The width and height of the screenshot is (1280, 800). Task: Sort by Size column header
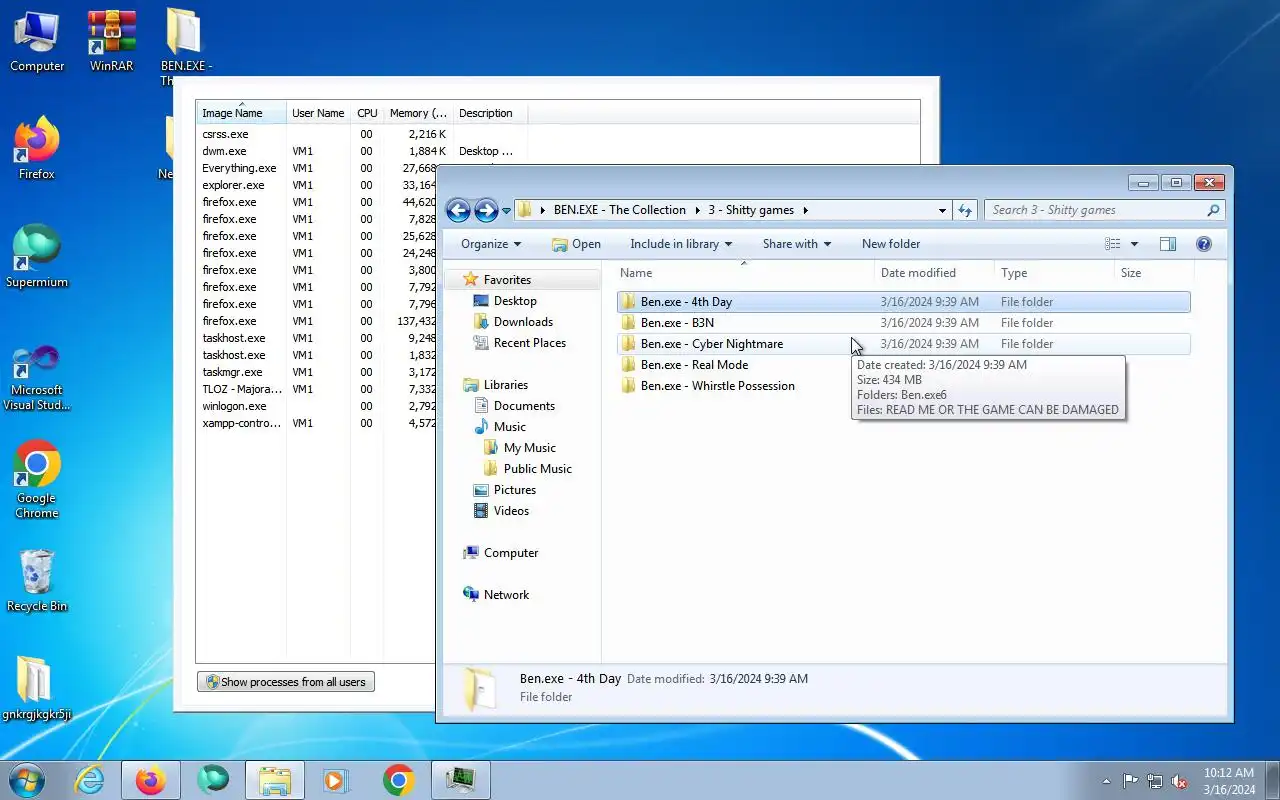tap(1154, 273)
